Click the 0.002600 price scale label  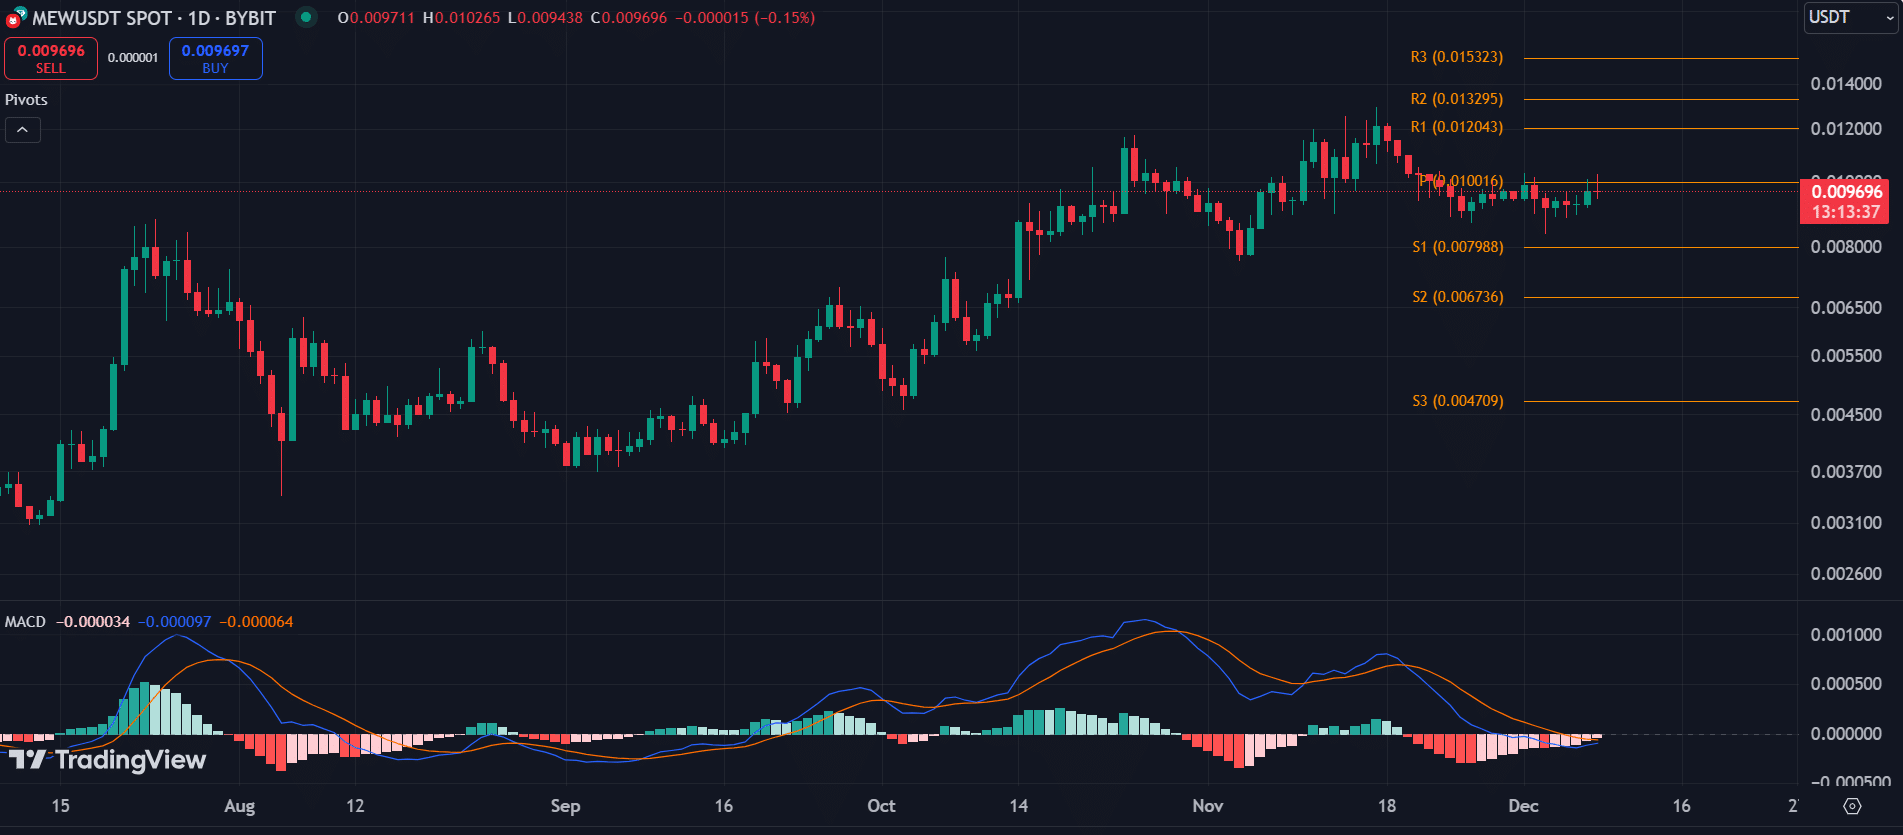point(1846,574)
